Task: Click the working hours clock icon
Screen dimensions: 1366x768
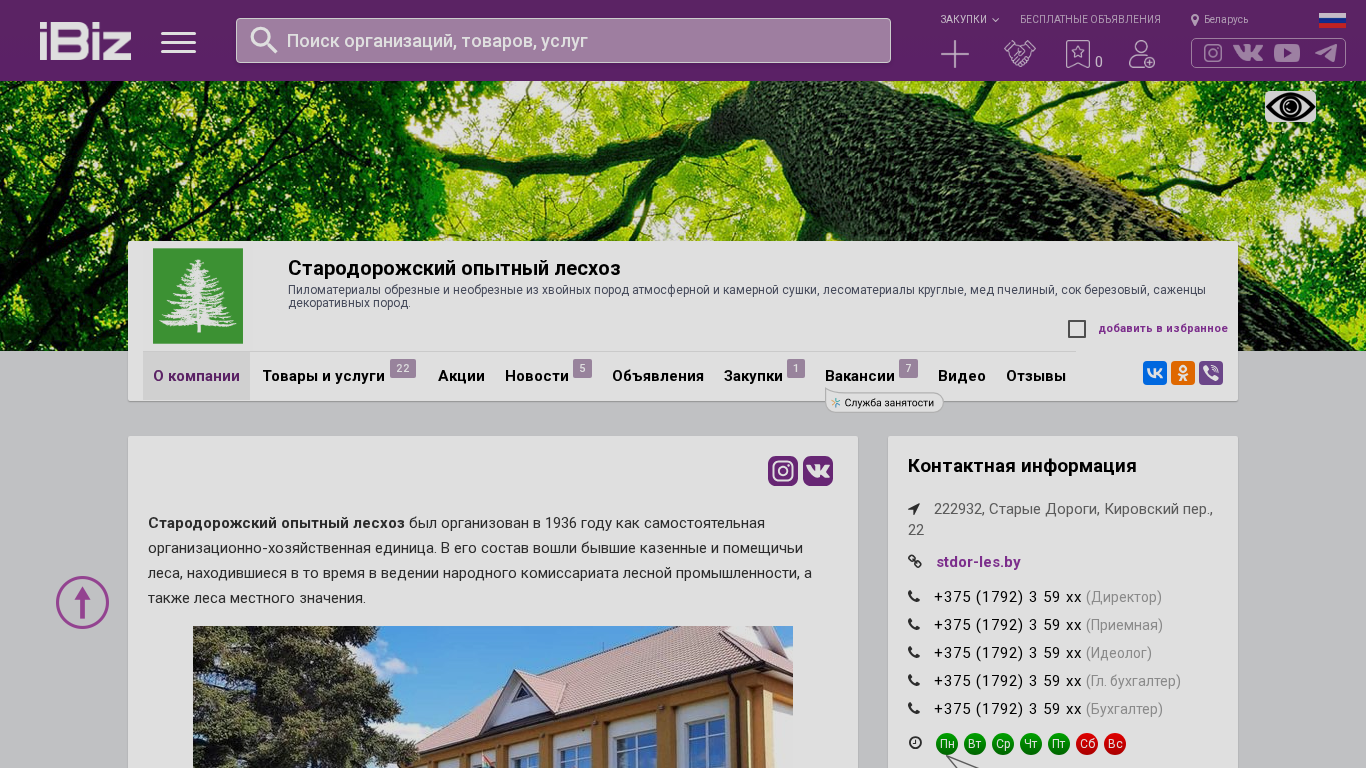Action: 915,743
